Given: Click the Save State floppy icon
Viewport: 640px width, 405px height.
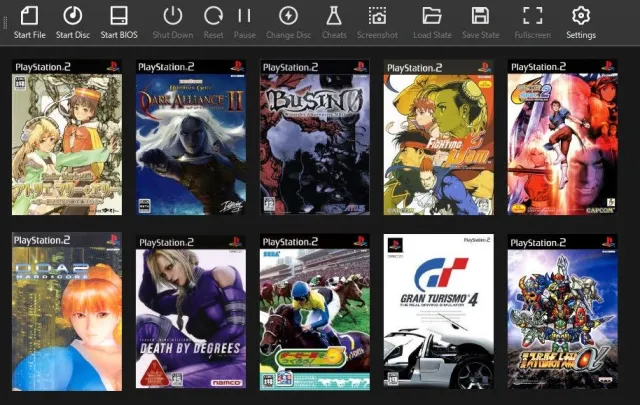Looking at the screenshot, I should point(480,16).
